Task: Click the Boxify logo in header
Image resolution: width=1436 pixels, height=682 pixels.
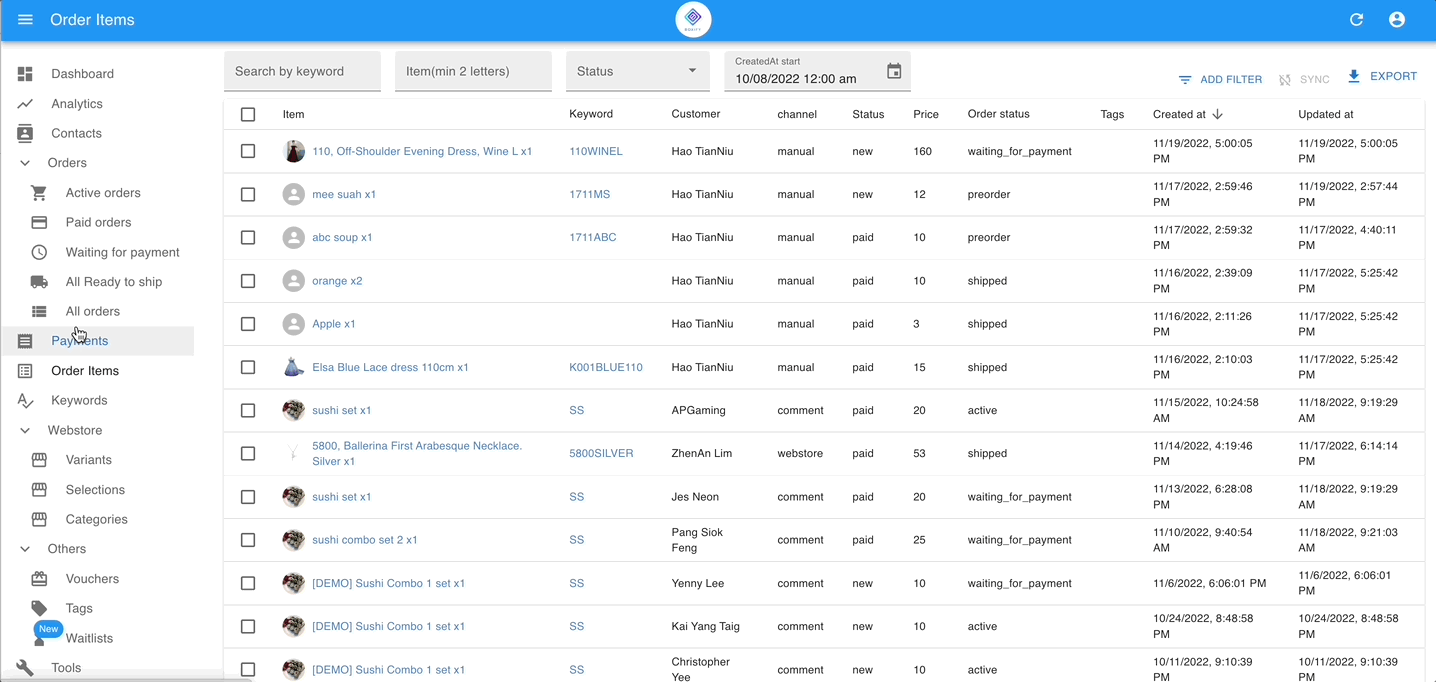Action: pos(693,20)
